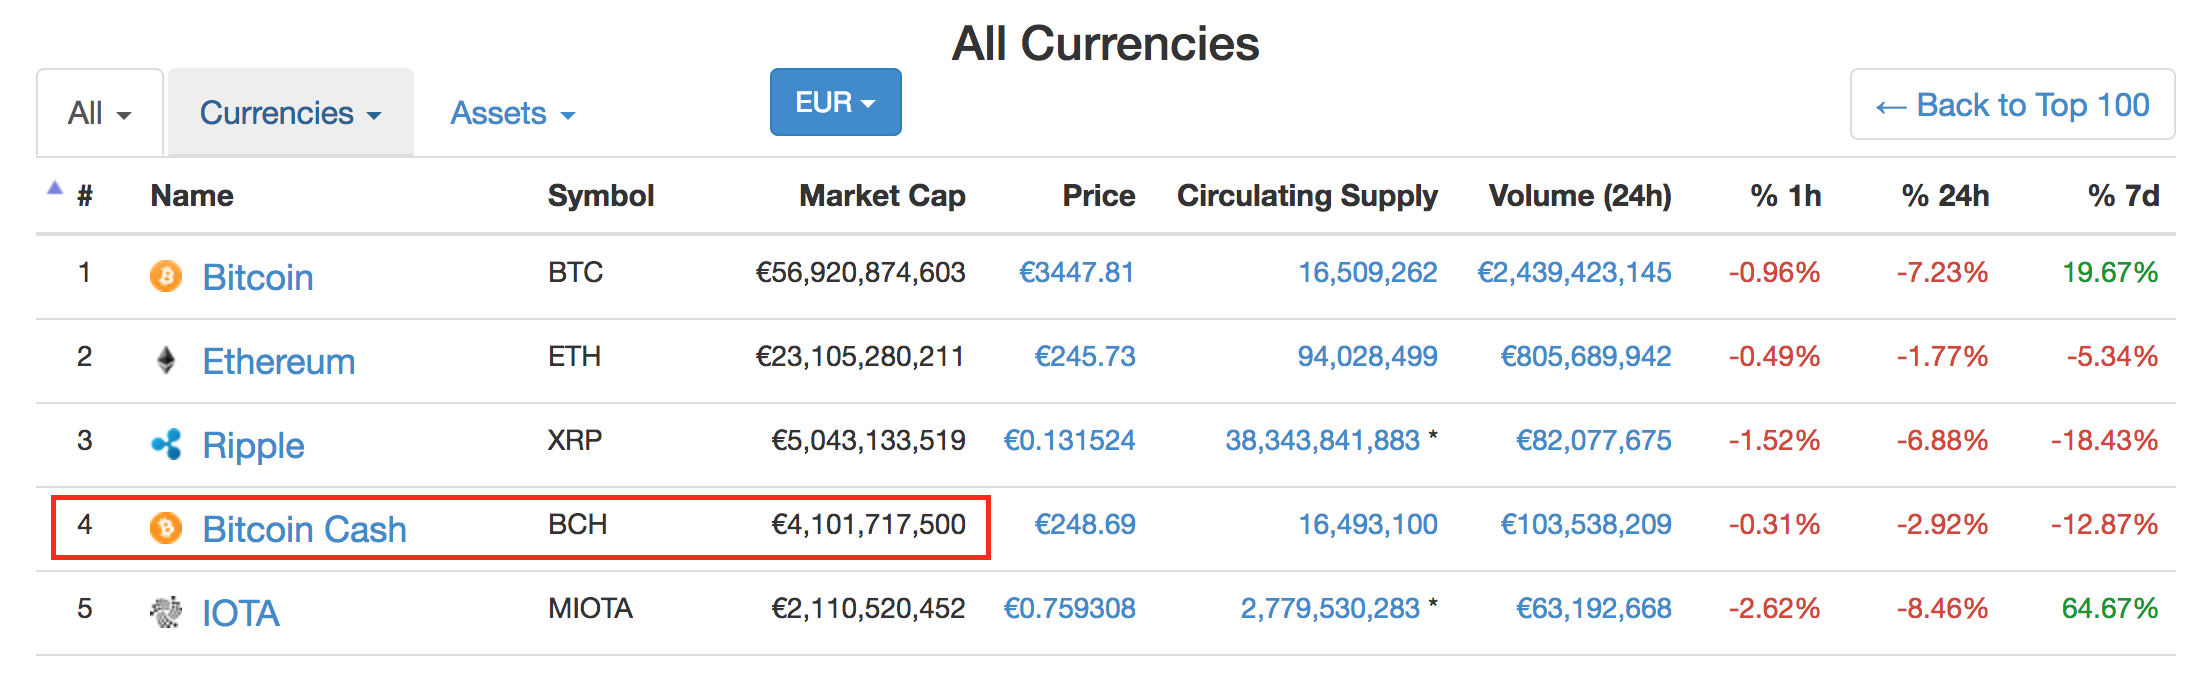Expand the All filter dropdown
The width and height of the screenshot is (2212, 680).
point(100,113)
